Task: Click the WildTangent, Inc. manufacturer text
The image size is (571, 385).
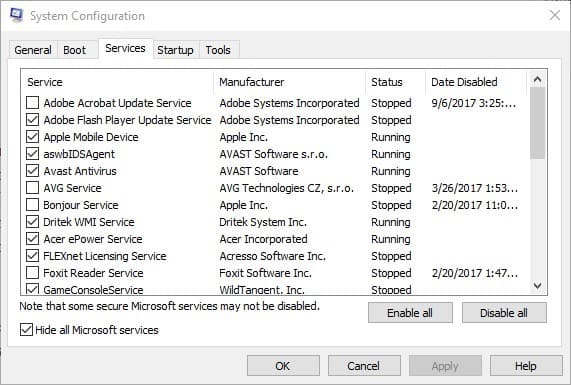Action: 262,290
